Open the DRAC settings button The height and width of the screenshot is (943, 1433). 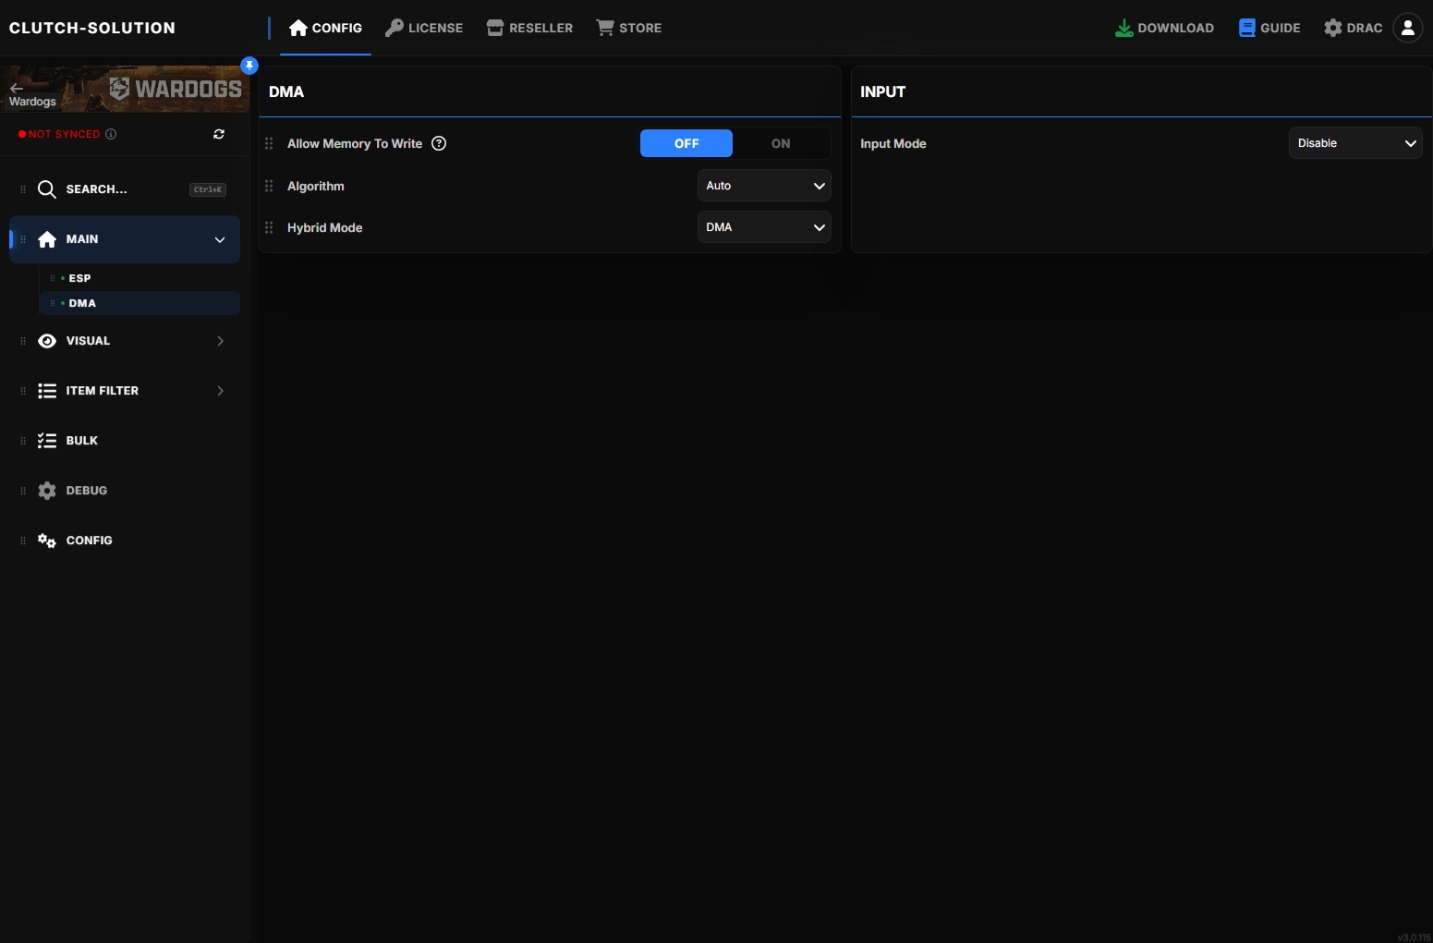tap(1353, 28)
